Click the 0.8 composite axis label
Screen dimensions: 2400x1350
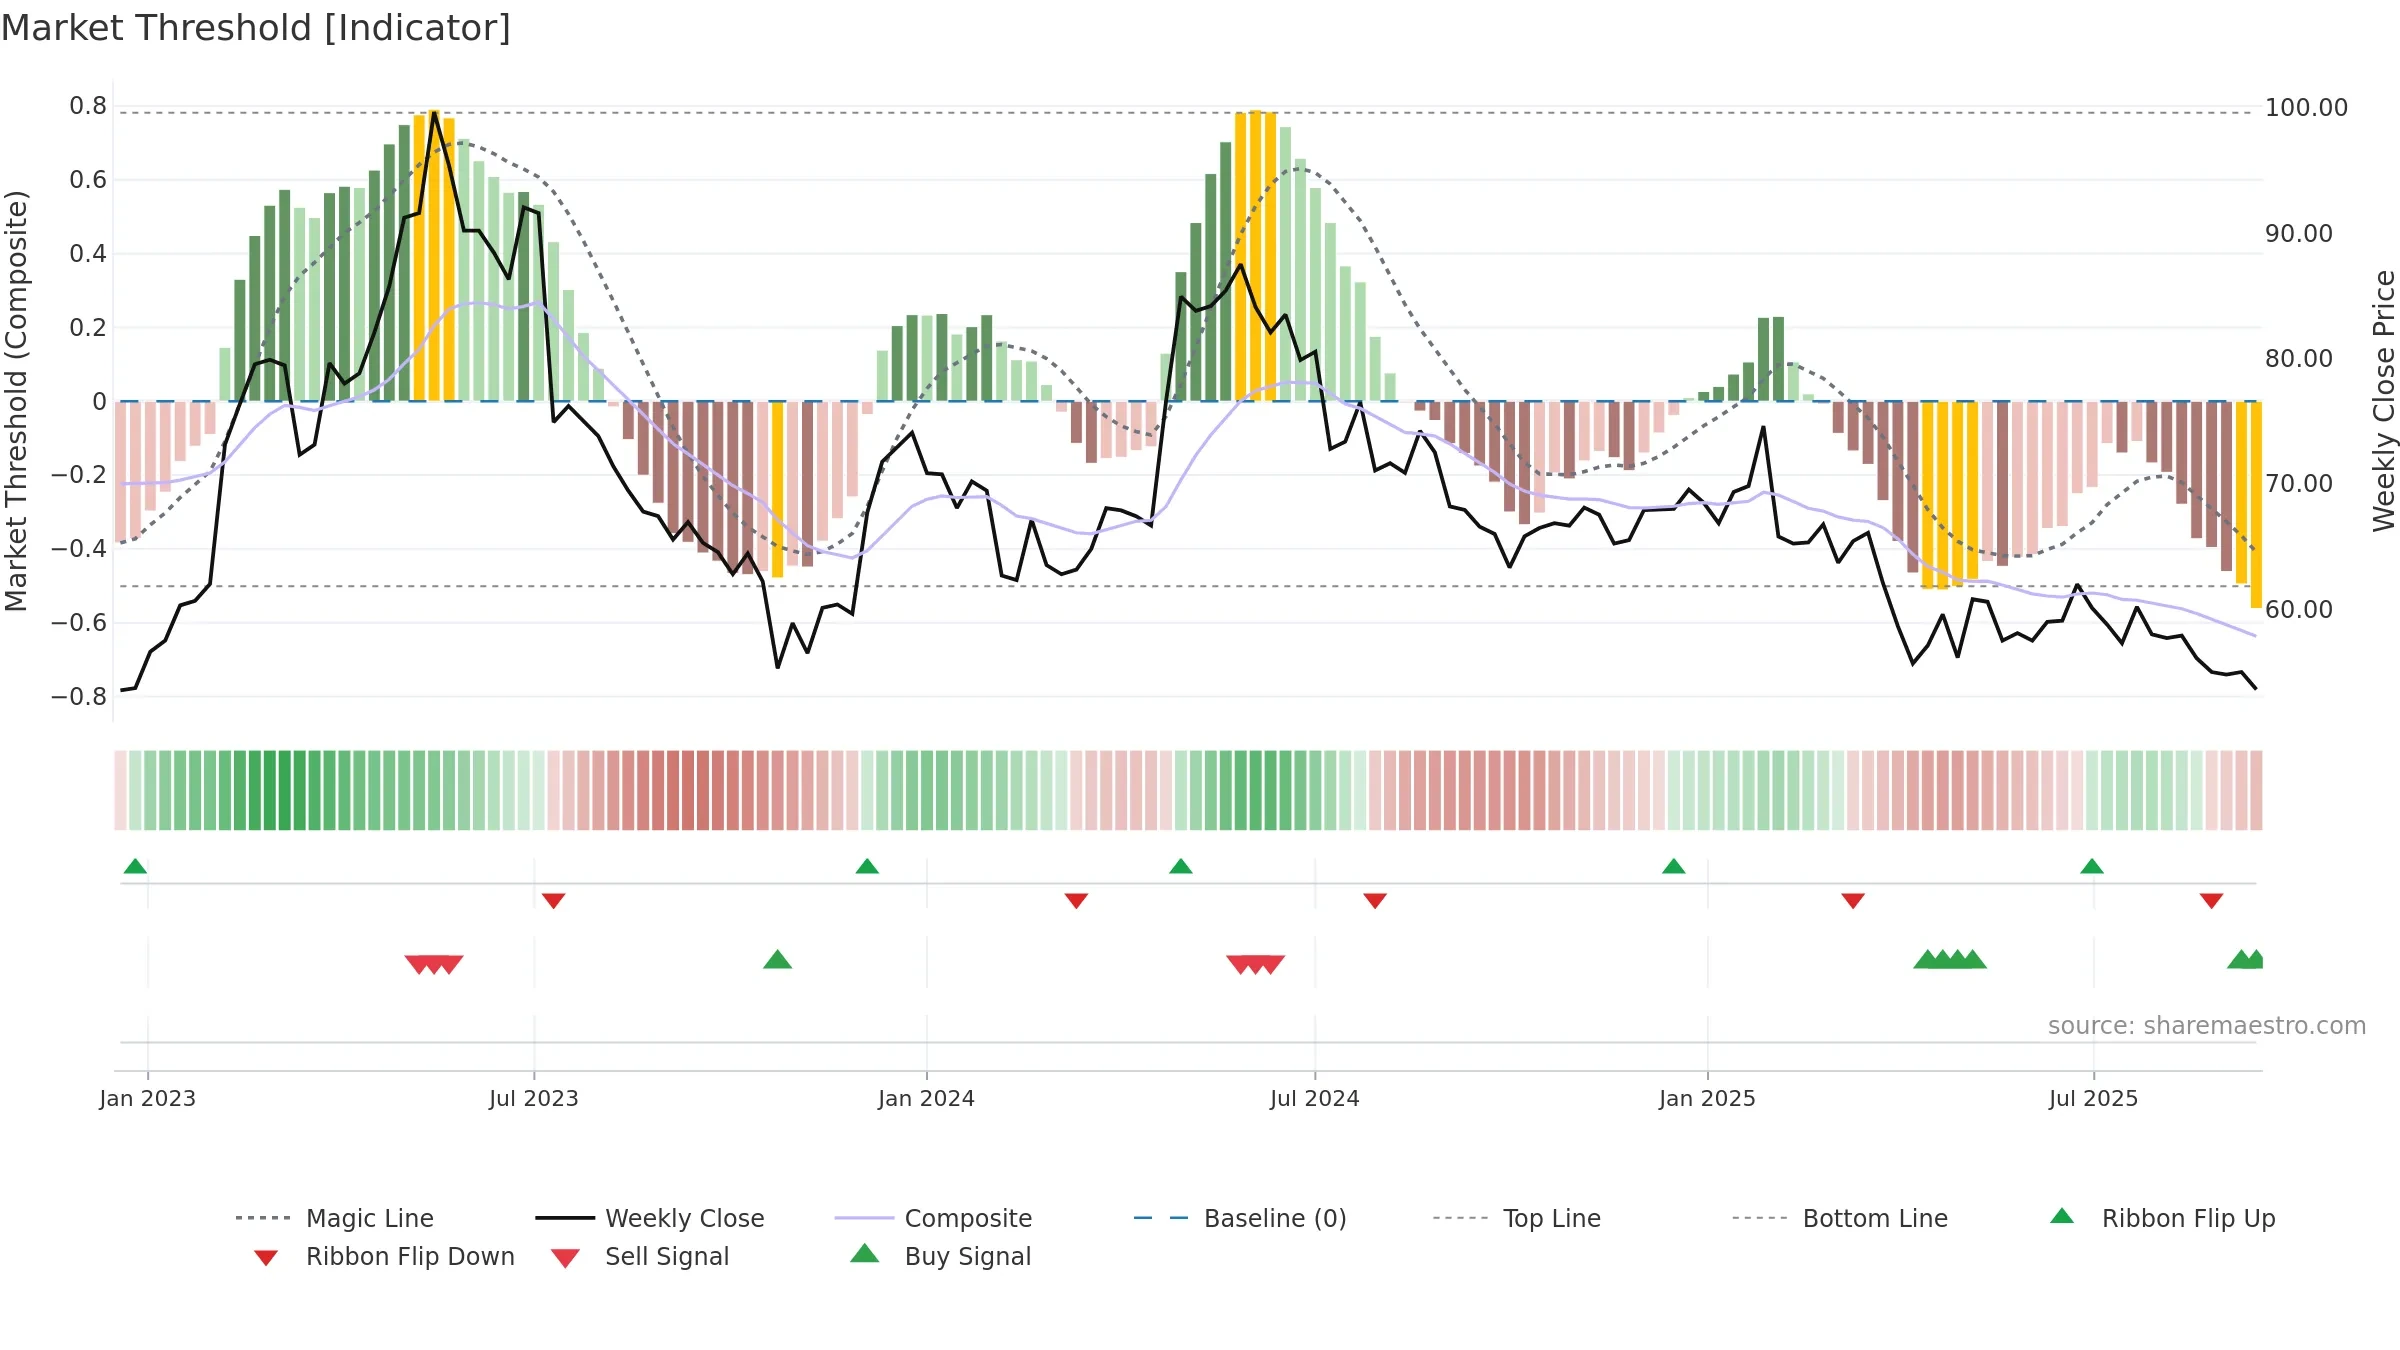coord(88,106)
